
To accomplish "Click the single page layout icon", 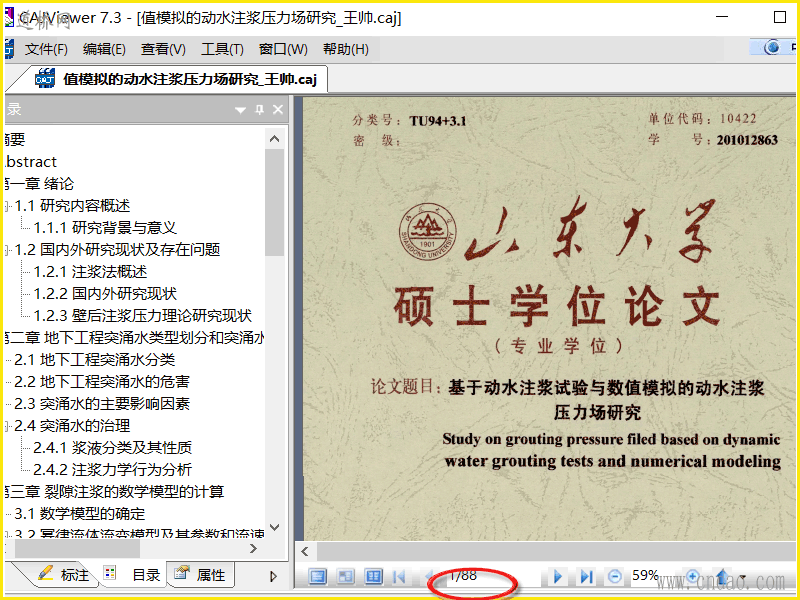I will pyautogui.click(x=318, y=577).
